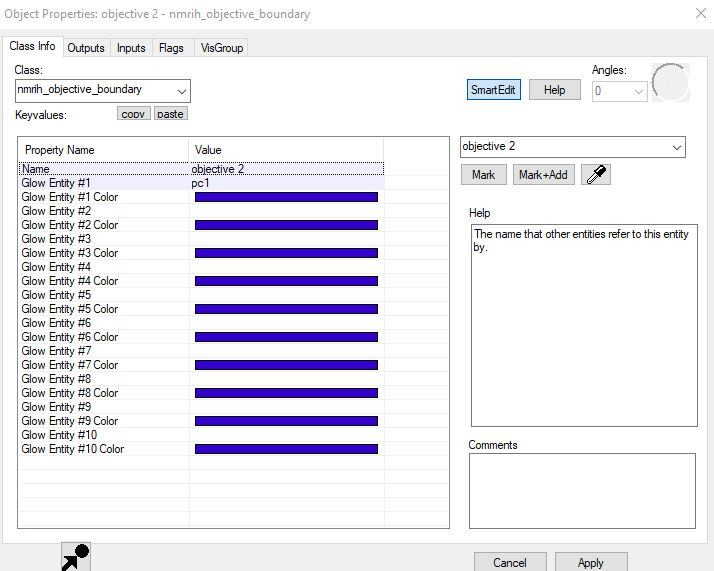Click the Glow Entity #1 Color label
Image resolution: width=714 pixels, height=571 pixels.
(70, 197)
